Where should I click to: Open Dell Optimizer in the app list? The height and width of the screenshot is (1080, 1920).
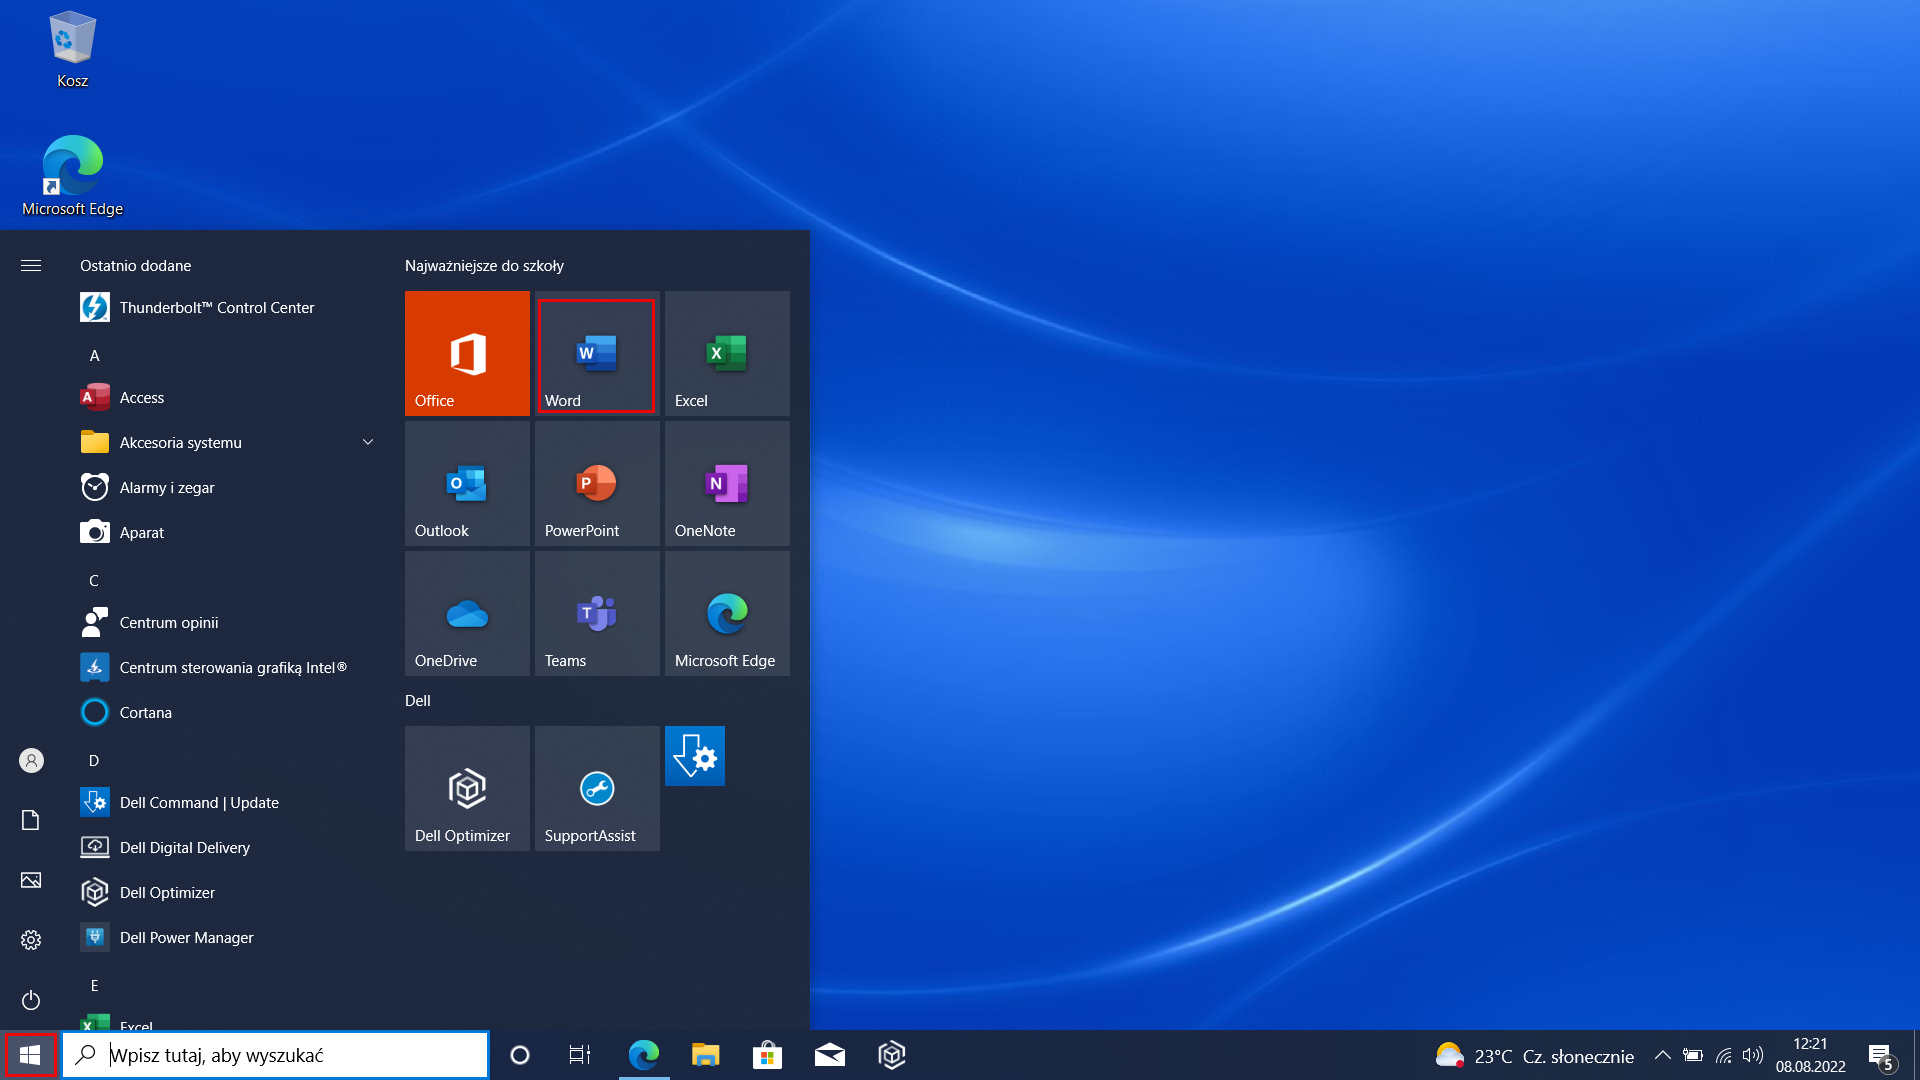[x=229, y=892]
